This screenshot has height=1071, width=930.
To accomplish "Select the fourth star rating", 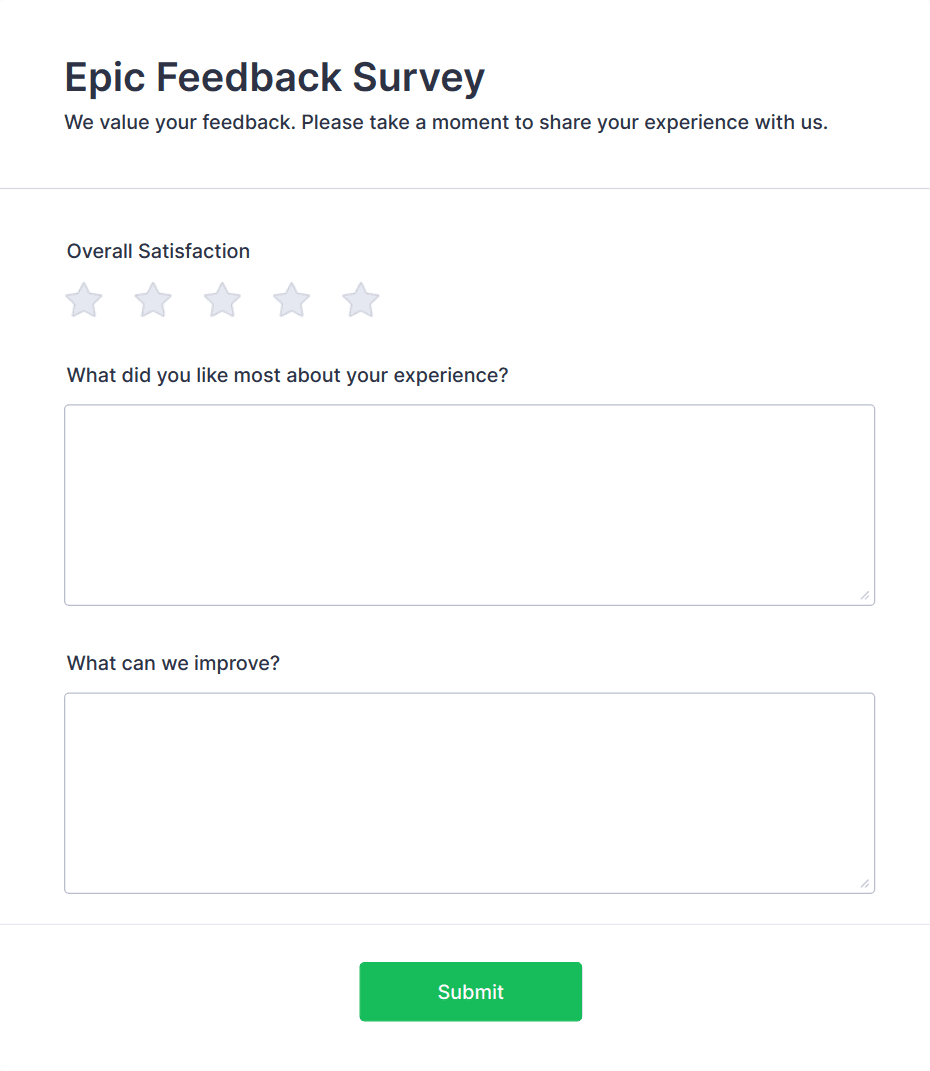I will 290,299.
